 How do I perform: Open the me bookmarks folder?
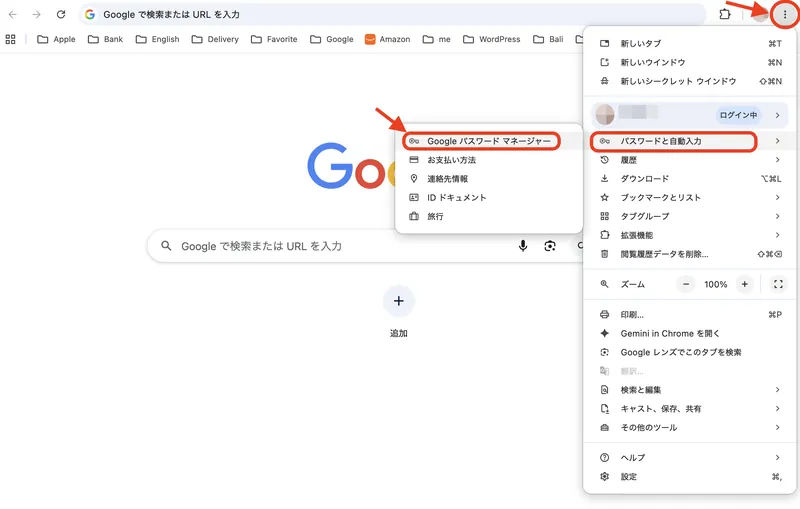437,39
